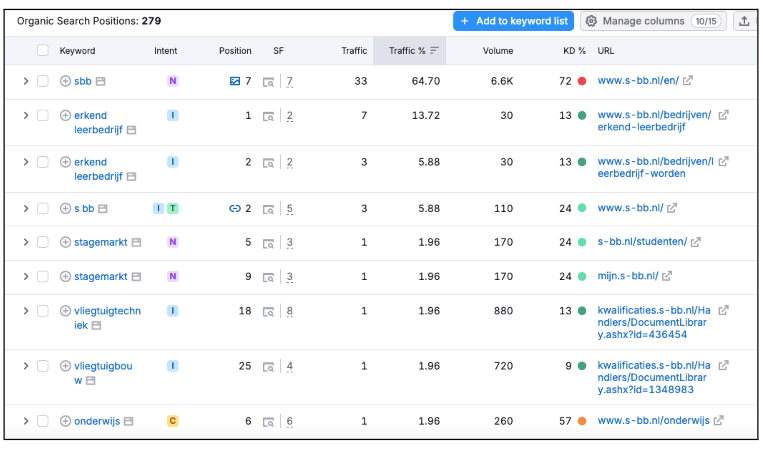
Task: Click add-keyword plus icon beside onderwijs
Action: click(65, 421)
